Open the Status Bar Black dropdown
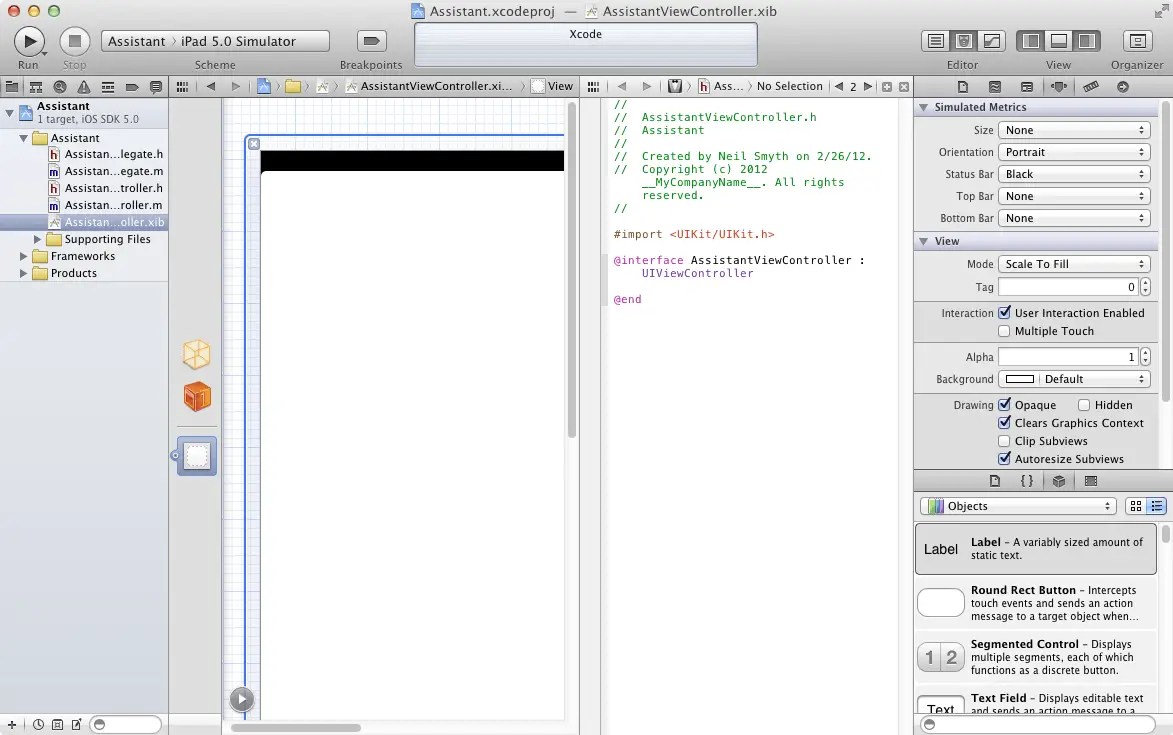 pyautogui.click(x=1074, y=174)
